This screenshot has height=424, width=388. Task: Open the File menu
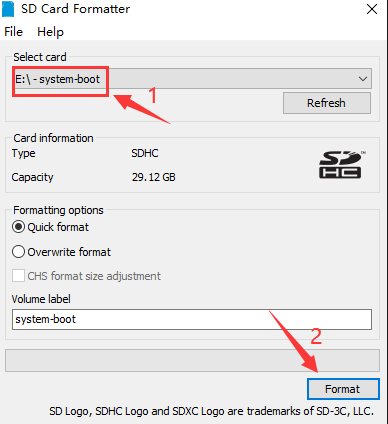point(13,32)
